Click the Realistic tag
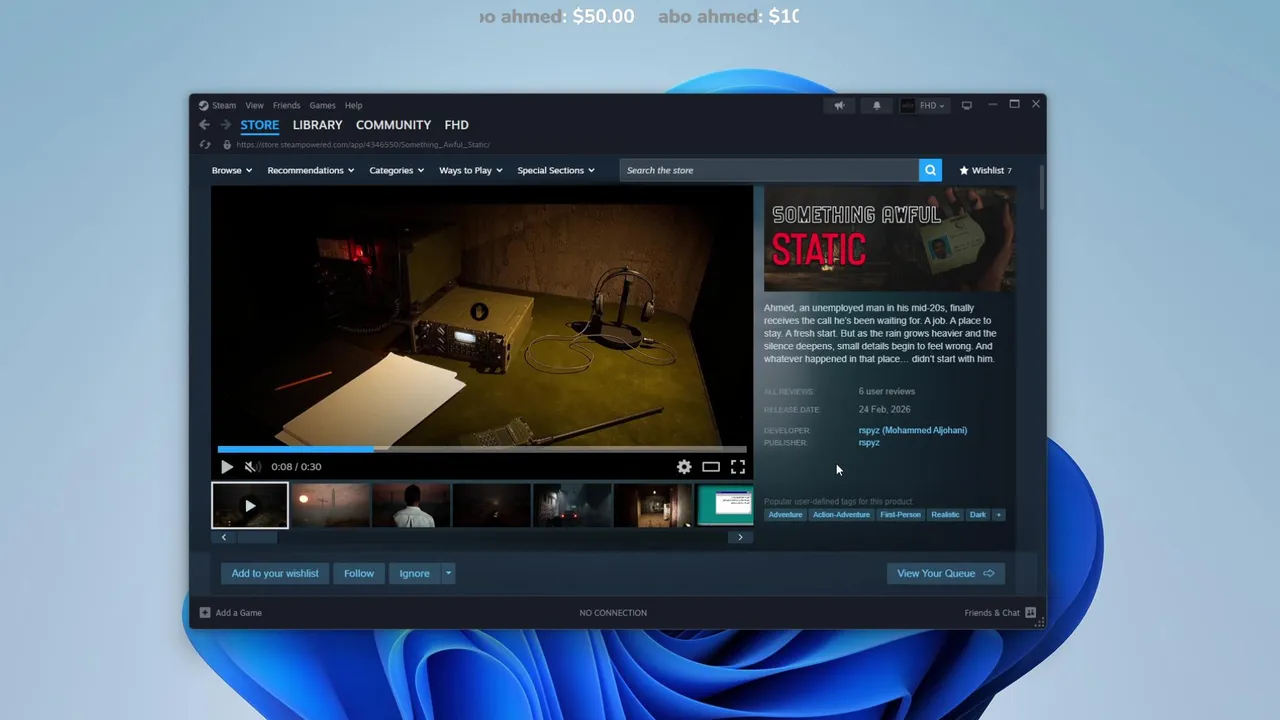This screenshot has width=1280, height=720. [945, 515]
